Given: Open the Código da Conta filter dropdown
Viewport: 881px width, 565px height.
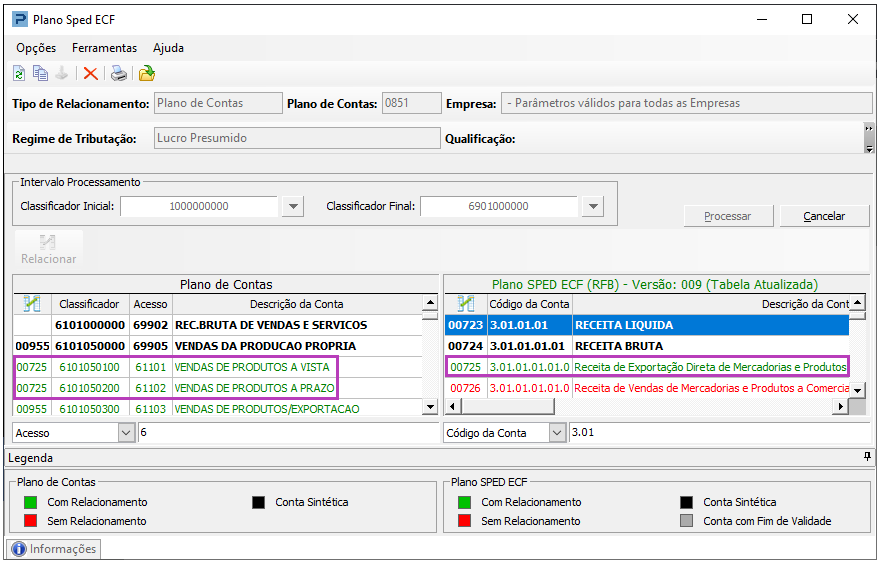Looking at the screenshot, I should 557,432.
